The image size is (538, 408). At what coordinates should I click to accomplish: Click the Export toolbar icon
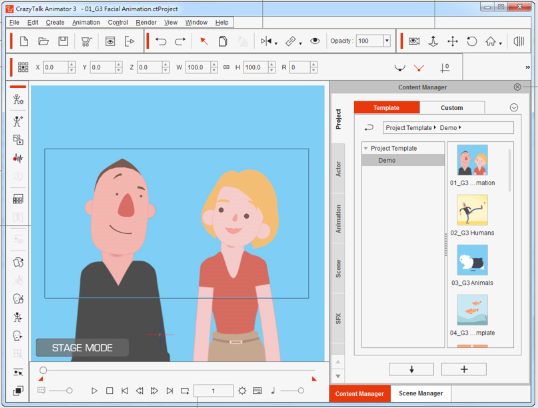point(129,42)
